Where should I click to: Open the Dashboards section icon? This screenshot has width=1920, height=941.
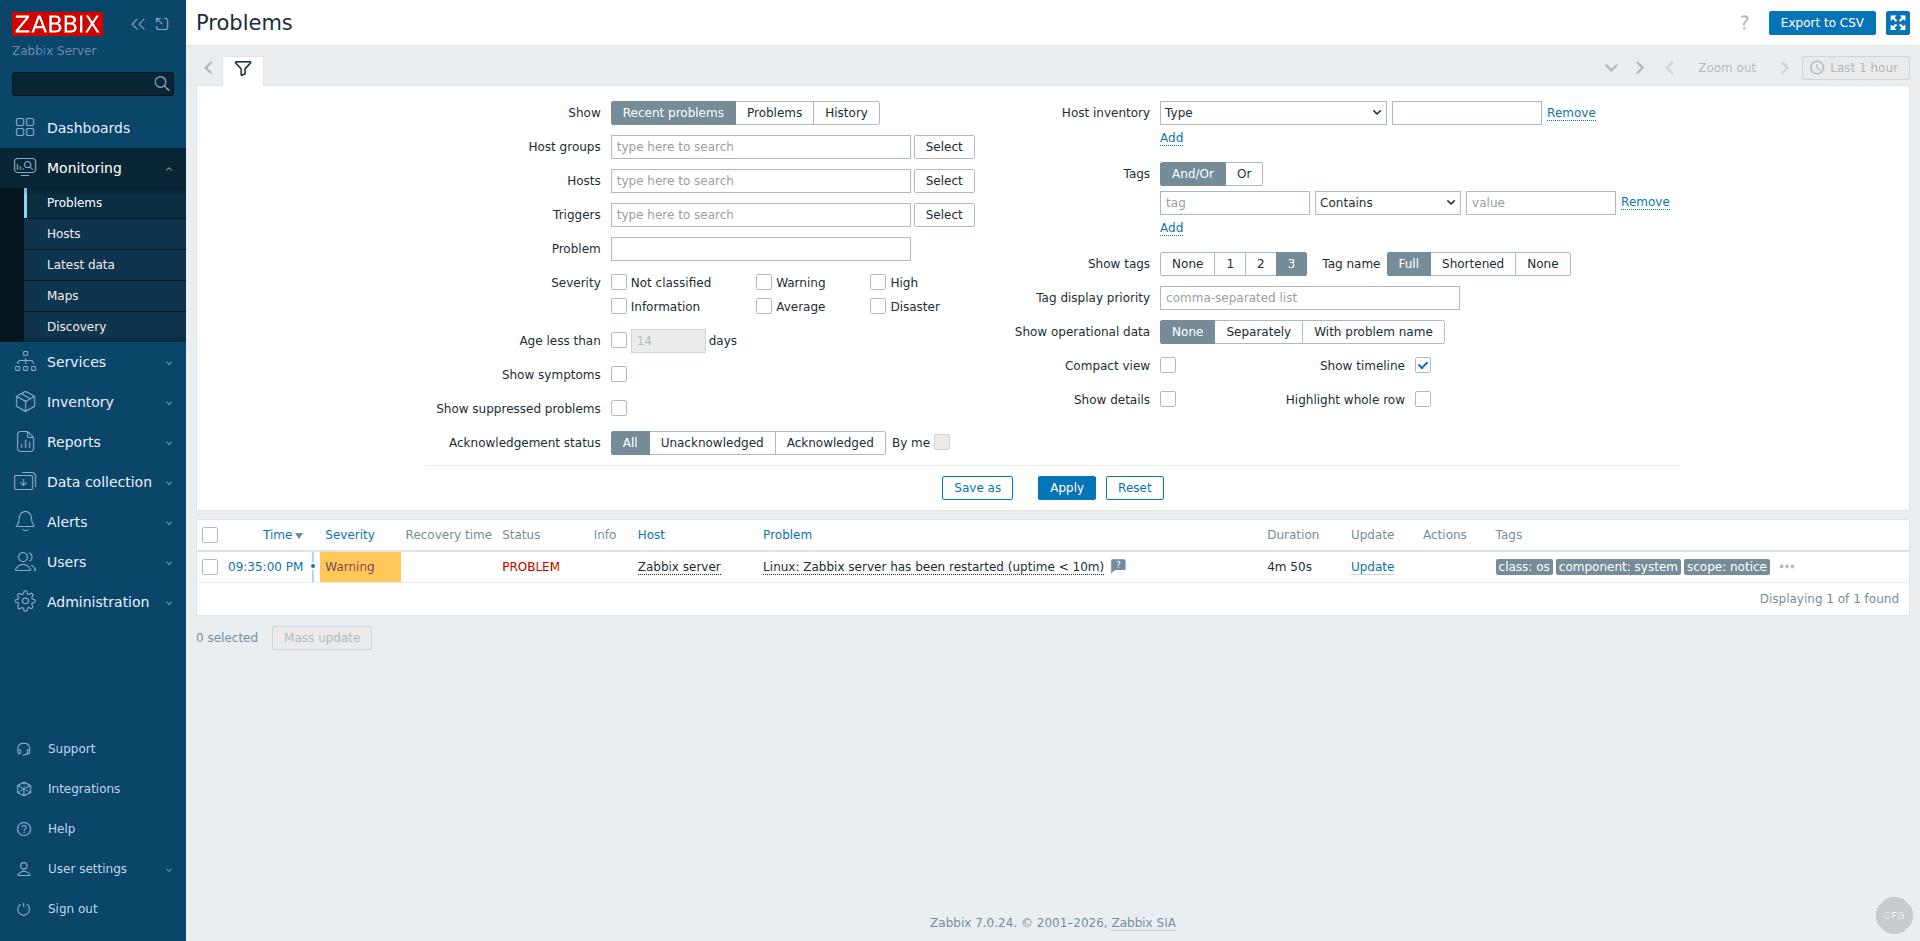(x=25, y=128)
